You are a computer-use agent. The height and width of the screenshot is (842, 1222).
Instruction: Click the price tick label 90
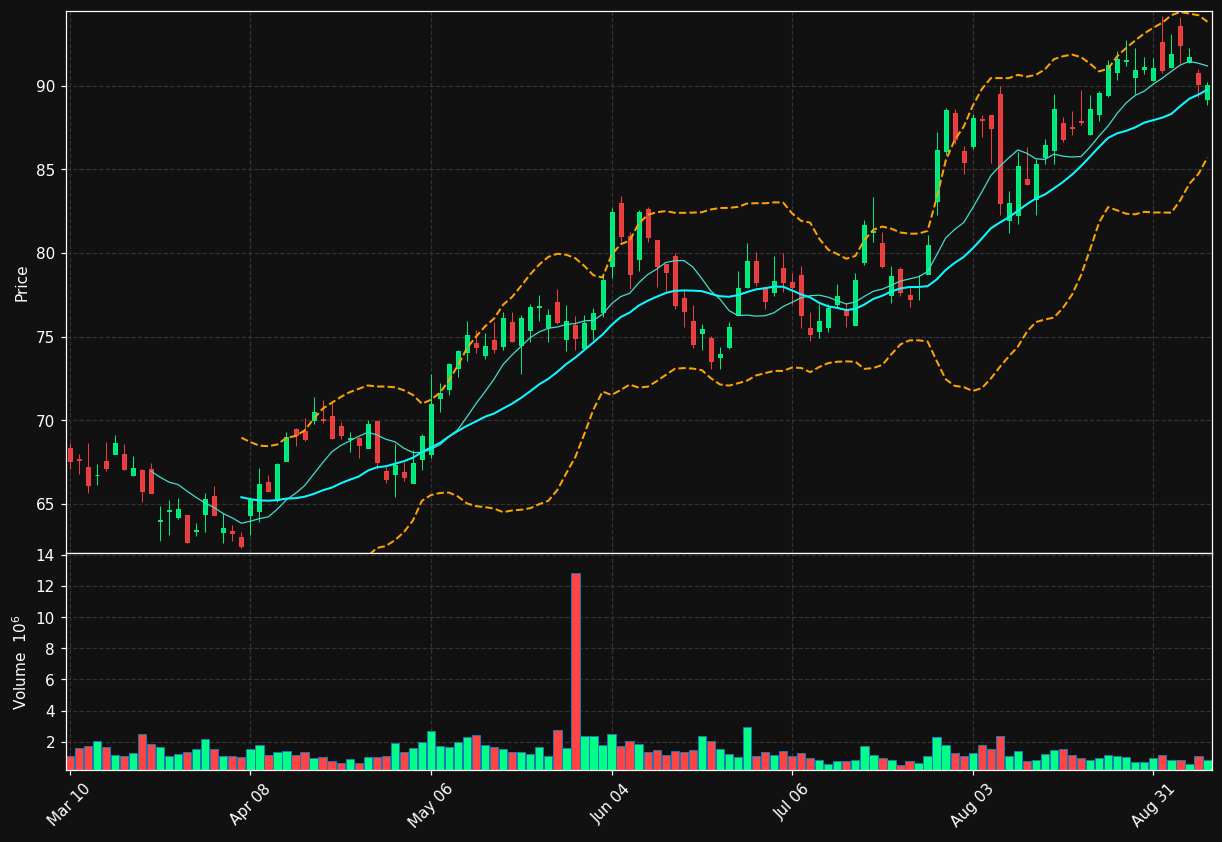46,87
